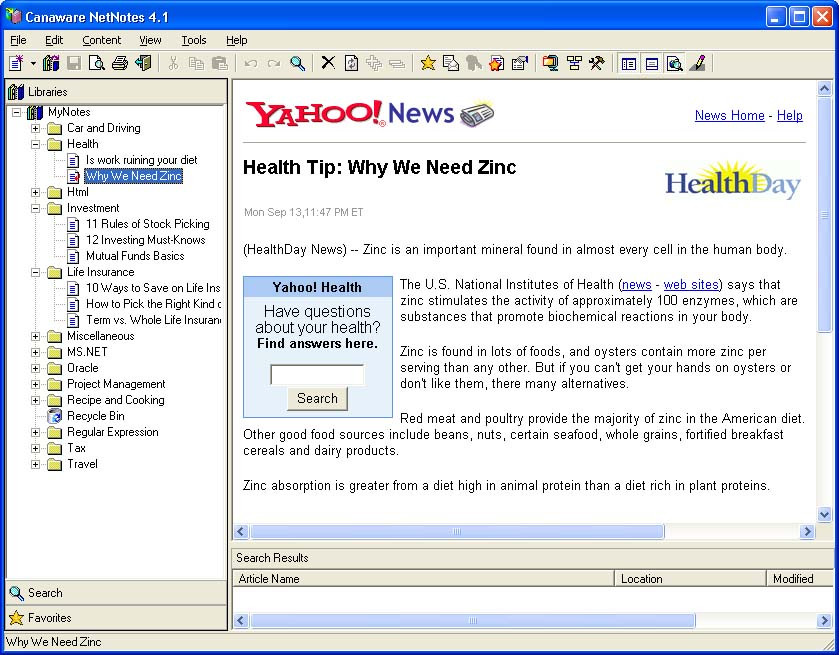Select "11 Rules of Stock Picking" article
The height and width of the screenshot is (655, 839).
point(148,224)
